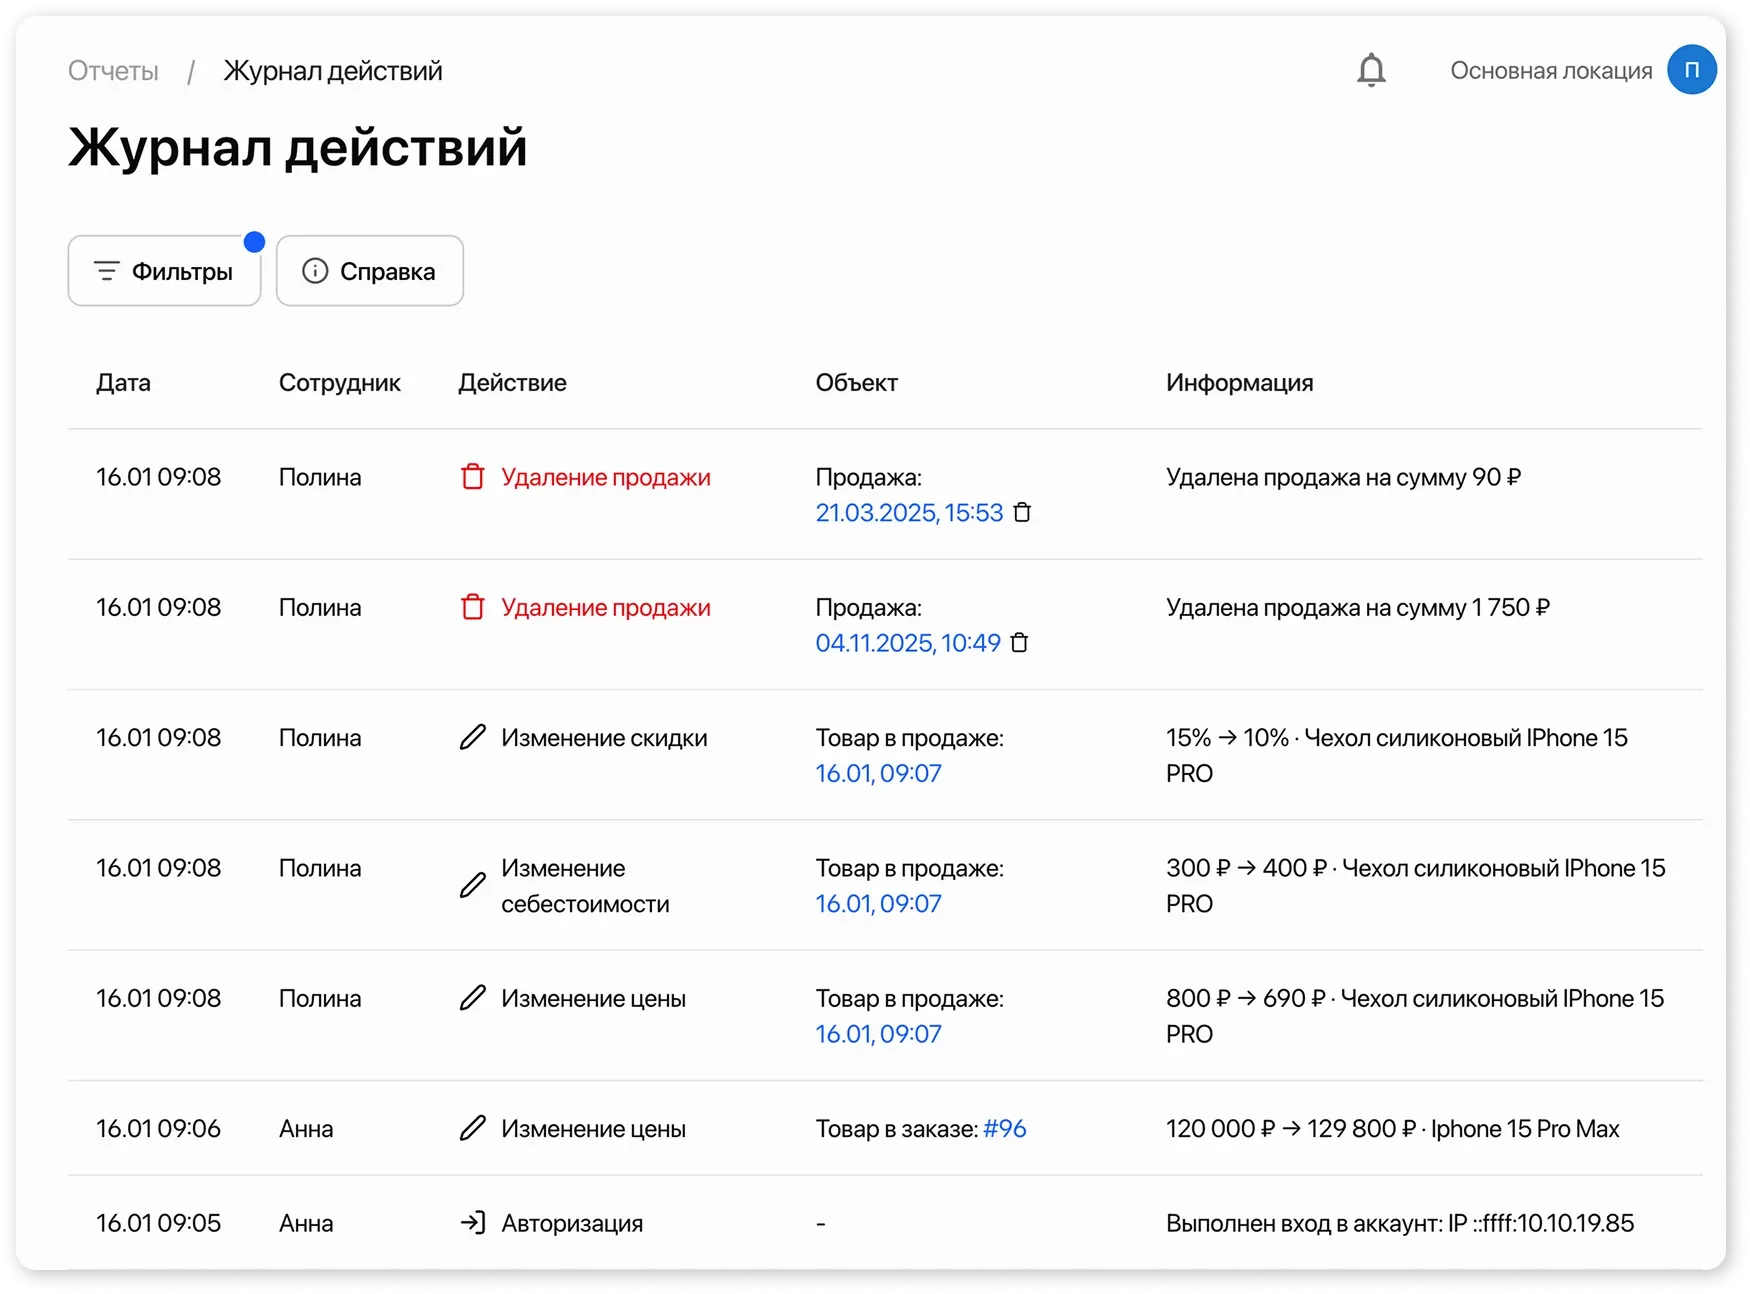Click the pencil icon beside Изменение скидки
Viewport: 1750px width, 1294px height.
tap(472, 738)
